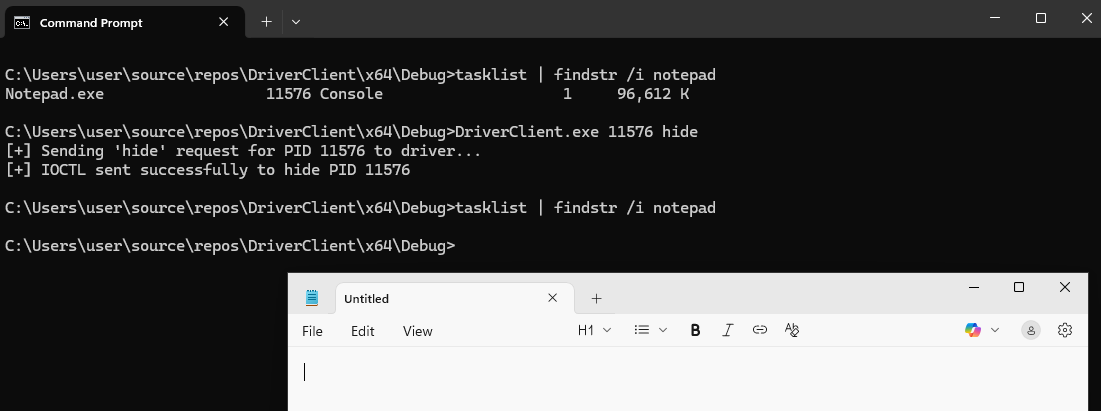The height and width of the screenshot is (411, 1101).
Task: Insert a link using the link icon
Action: 760,330
